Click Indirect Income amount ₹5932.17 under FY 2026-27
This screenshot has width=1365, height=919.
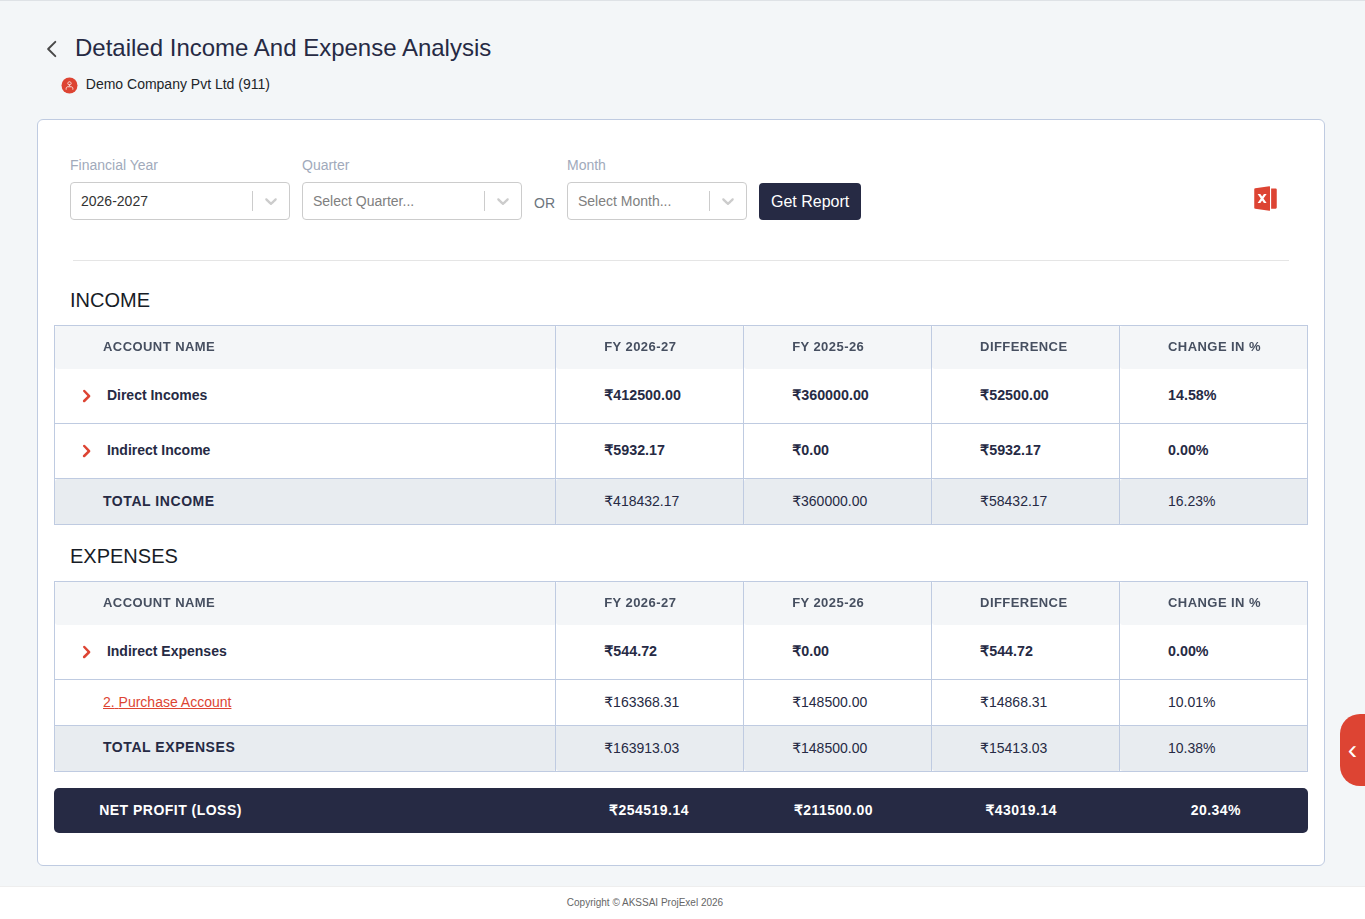634,450
